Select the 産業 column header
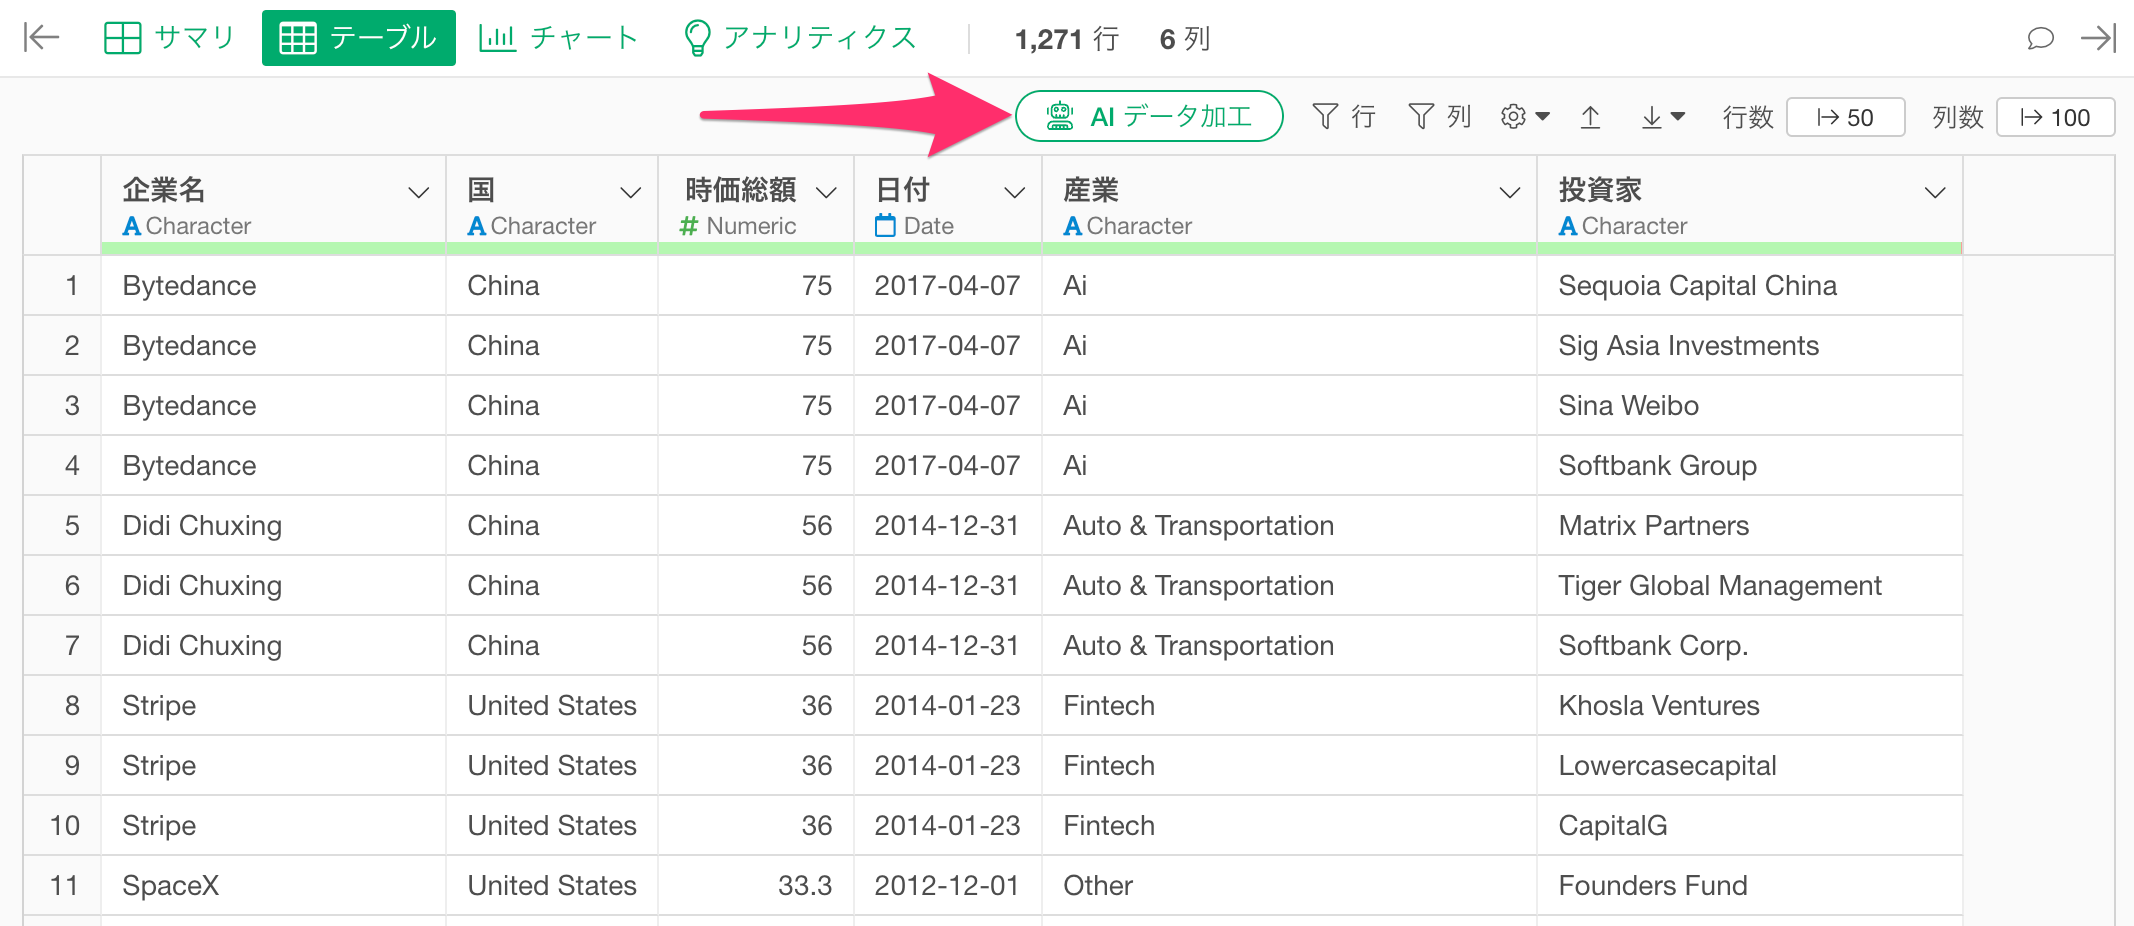 coord(1290,204)
